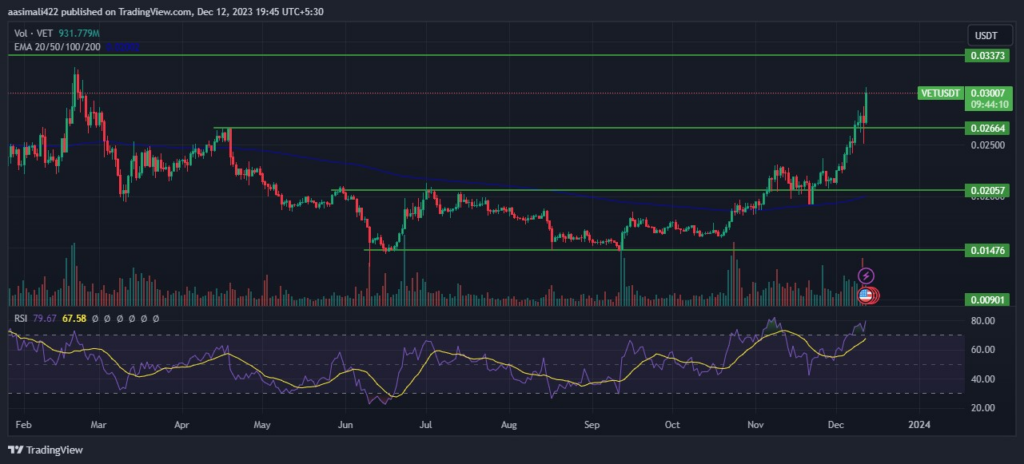This screenshot has height=464, width=1024.
Task: Click Nov on the time axis
Action: [756, 424]
